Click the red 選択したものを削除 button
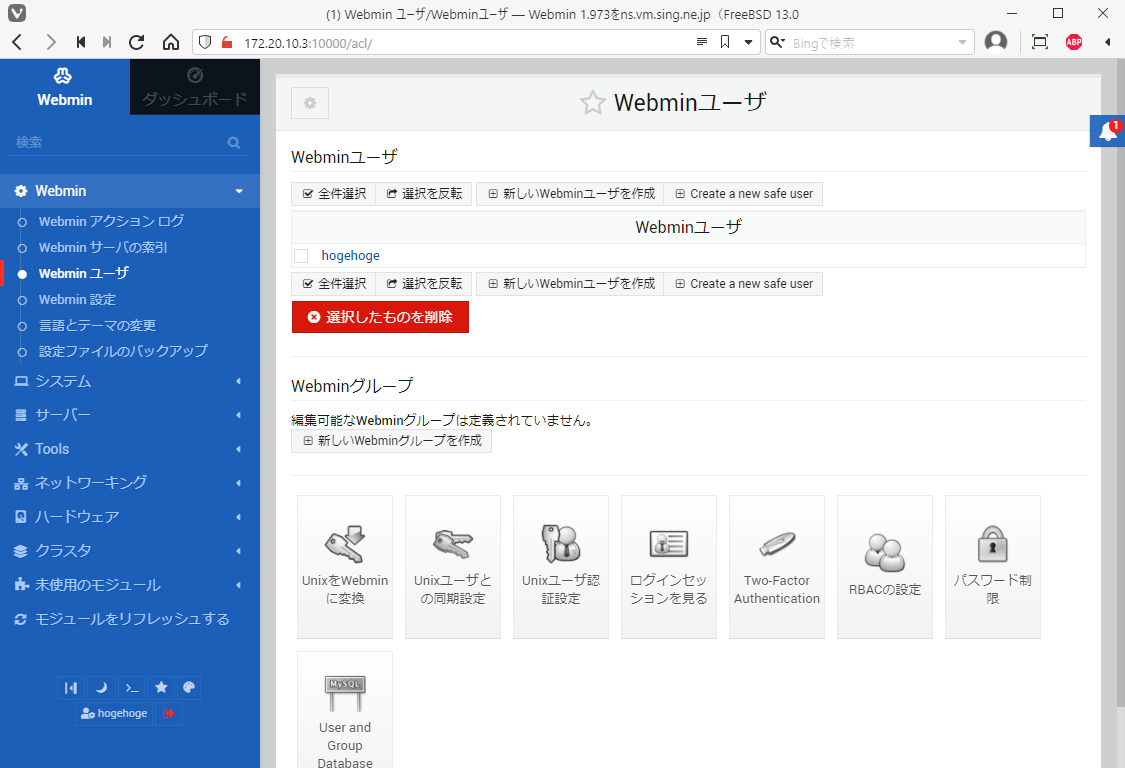The width and height of the screenshot is (1125, 768). click(380, 317)
